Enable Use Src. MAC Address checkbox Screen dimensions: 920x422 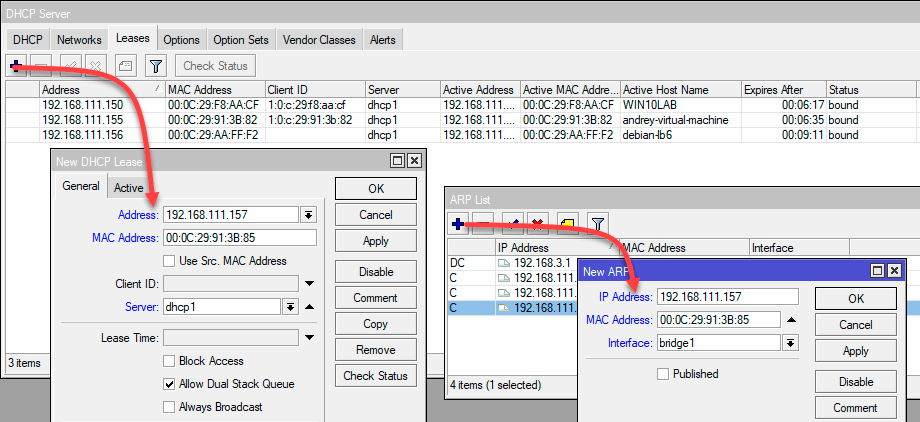pyautogui.click(x=169, y=261)
